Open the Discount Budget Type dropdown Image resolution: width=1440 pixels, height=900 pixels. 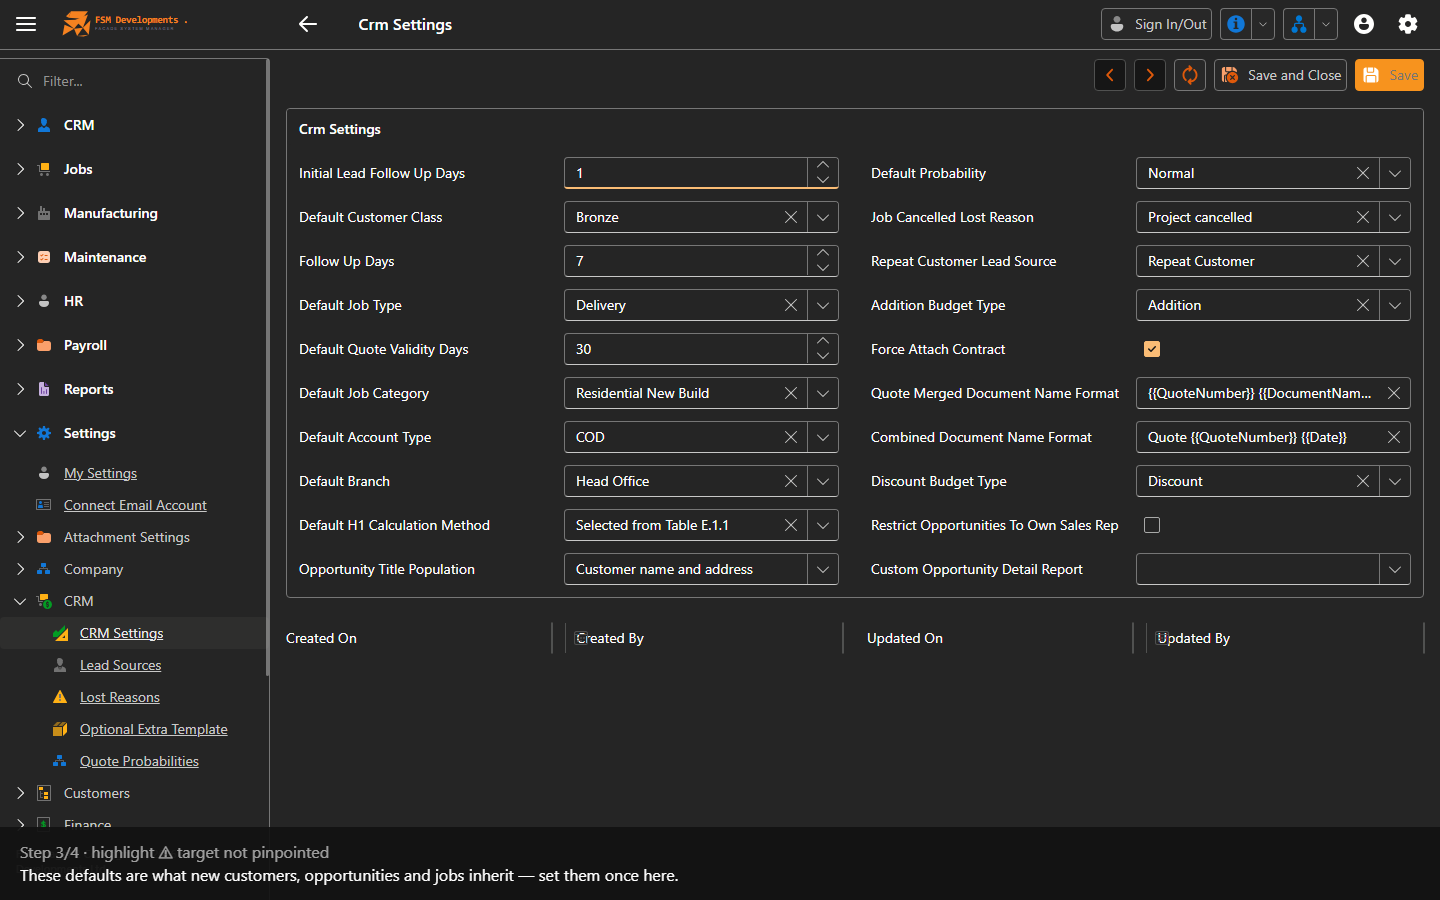pyautogui.click(x=1395, y=481)
